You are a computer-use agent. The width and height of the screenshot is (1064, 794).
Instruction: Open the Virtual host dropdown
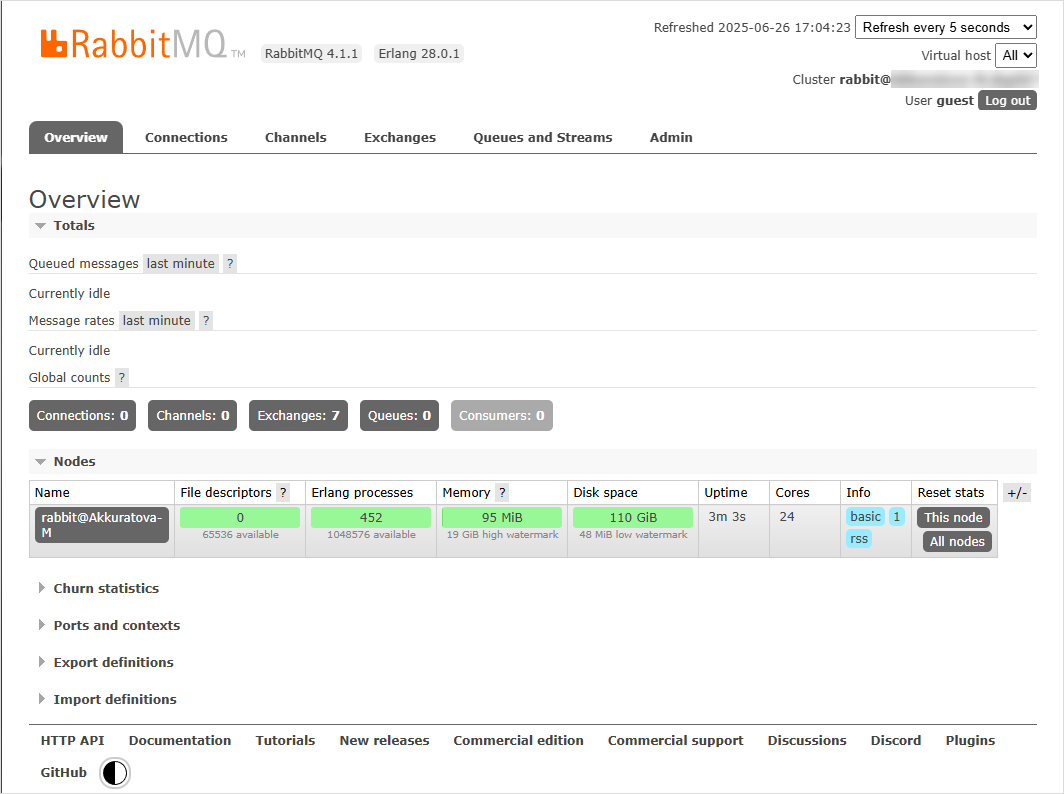(1015, 56)
